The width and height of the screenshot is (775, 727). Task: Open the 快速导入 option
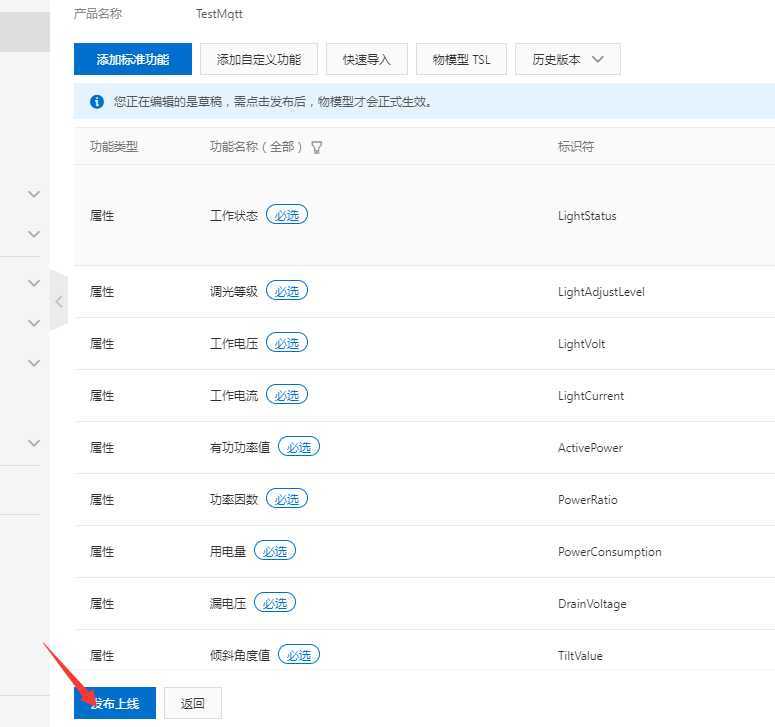(367, 59)
